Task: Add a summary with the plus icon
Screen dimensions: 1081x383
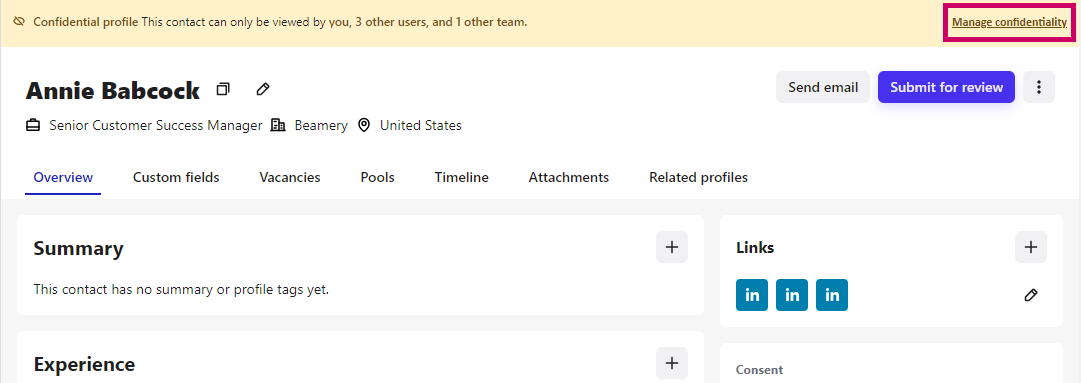Action: coord(671,247)
